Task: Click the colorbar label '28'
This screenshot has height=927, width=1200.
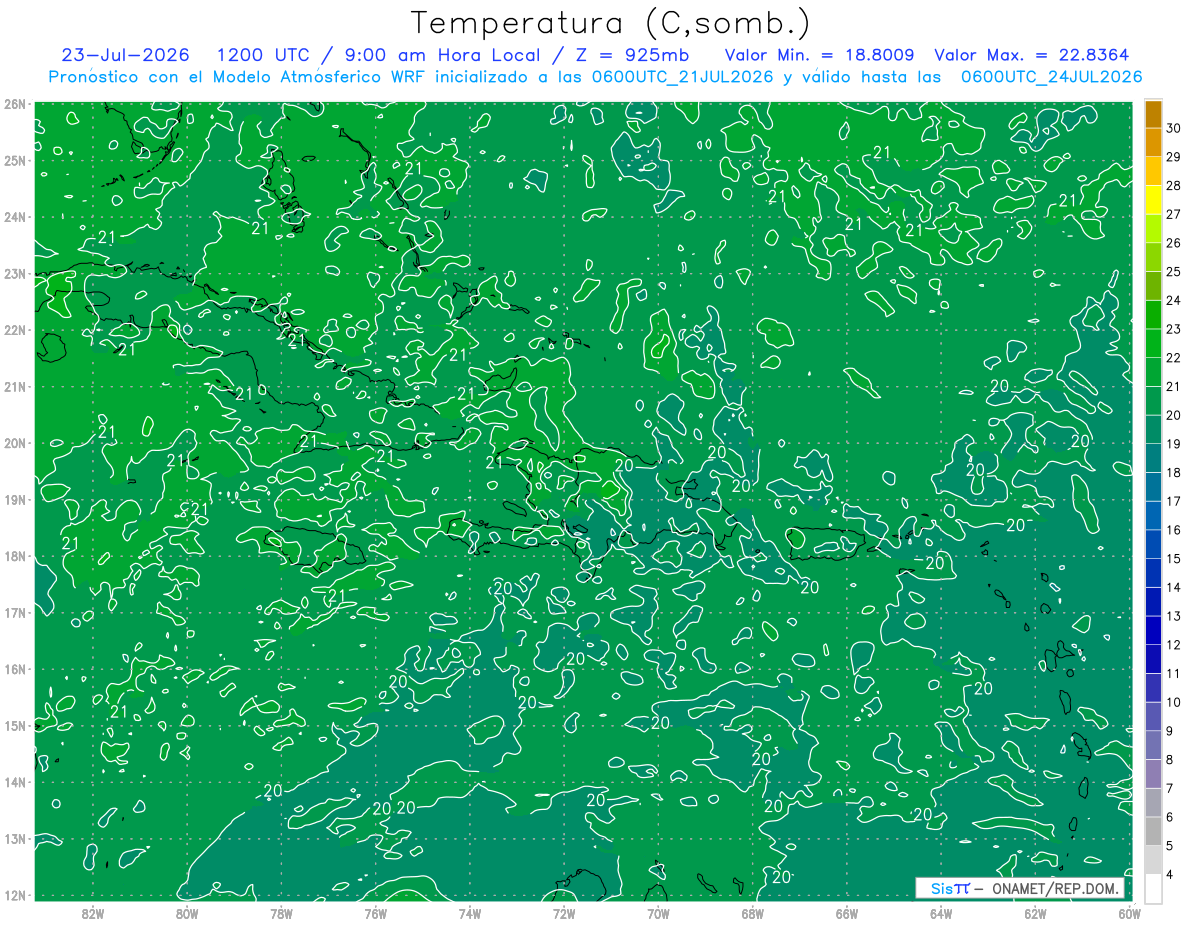Action: pyautogui.click(x=1174, y=185)
